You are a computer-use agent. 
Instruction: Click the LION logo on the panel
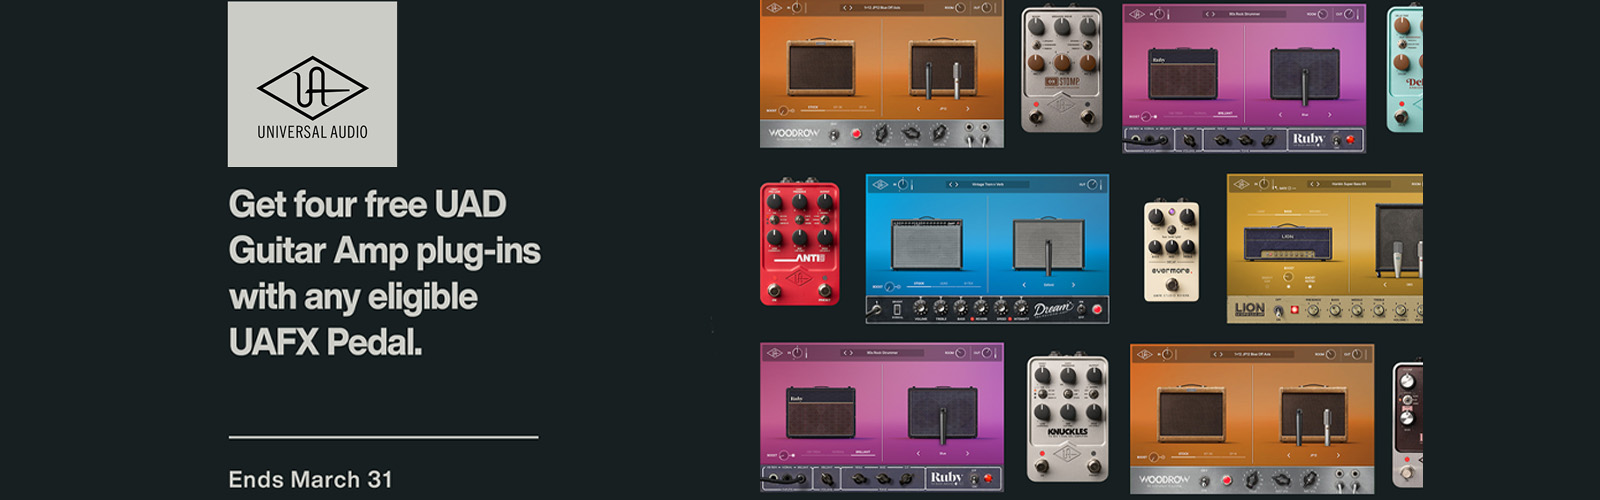click(1250, 310)
